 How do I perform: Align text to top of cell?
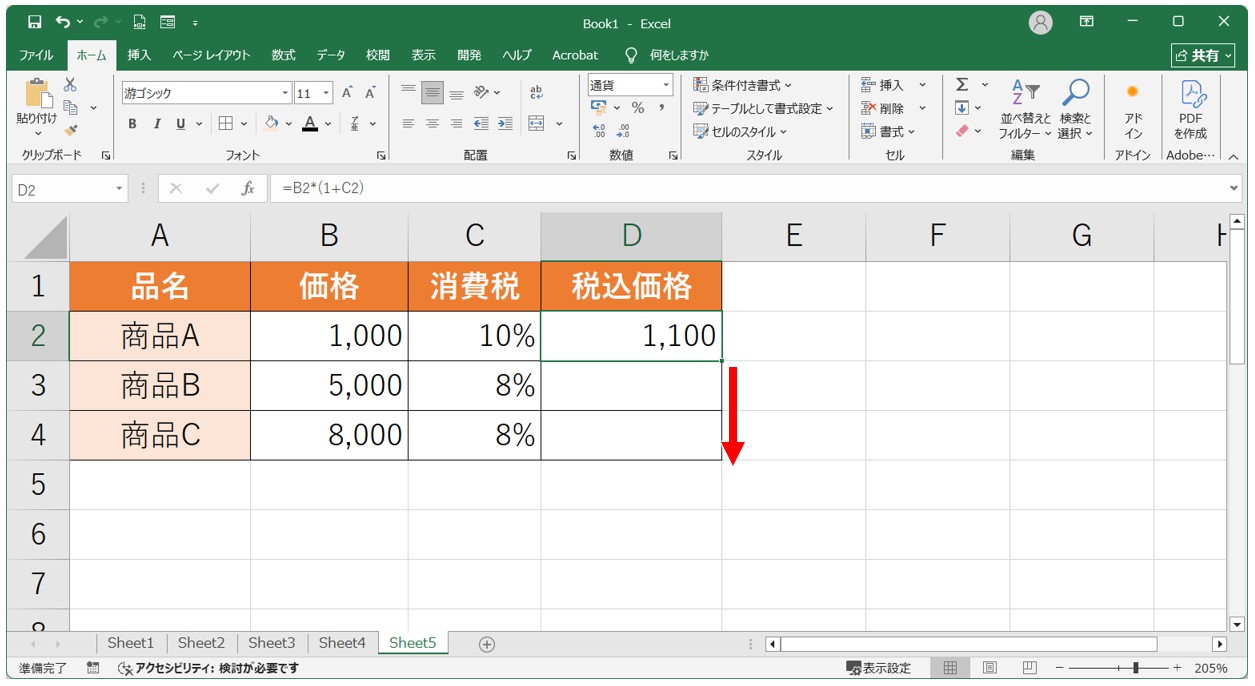pyautogui.click(x=408, y=92)
